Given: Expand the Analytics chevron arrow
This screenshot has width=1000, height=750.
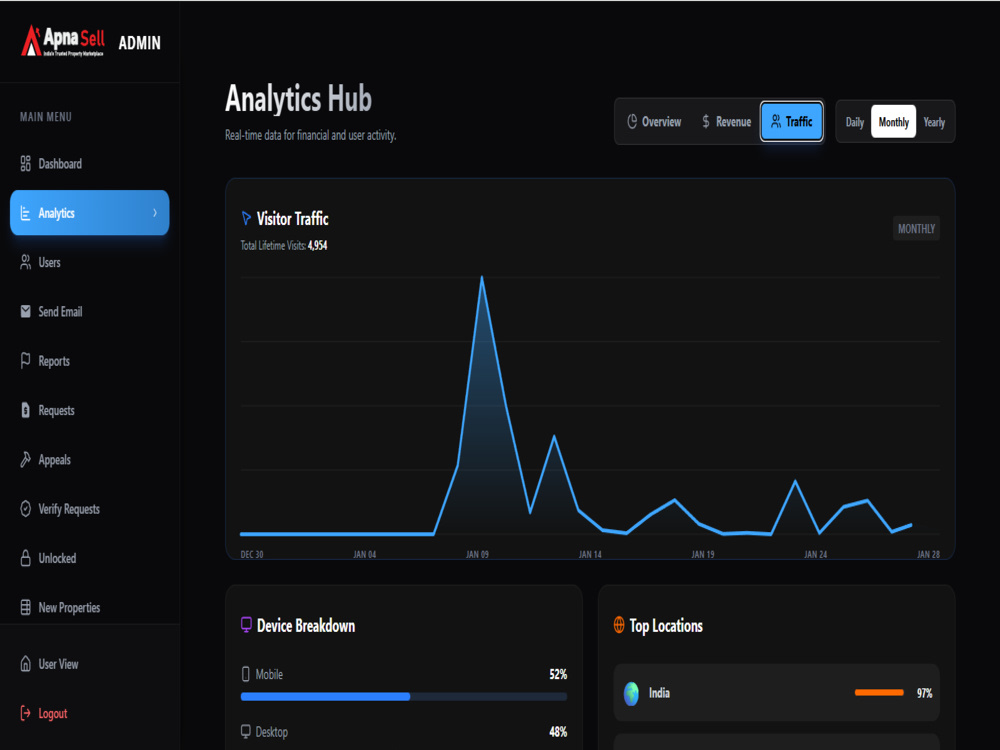Looking at the screenshot, I should point(155,213).
